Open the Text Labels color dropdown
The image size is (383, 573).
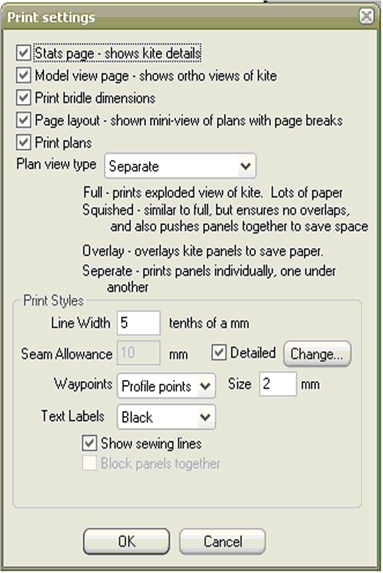166,417
